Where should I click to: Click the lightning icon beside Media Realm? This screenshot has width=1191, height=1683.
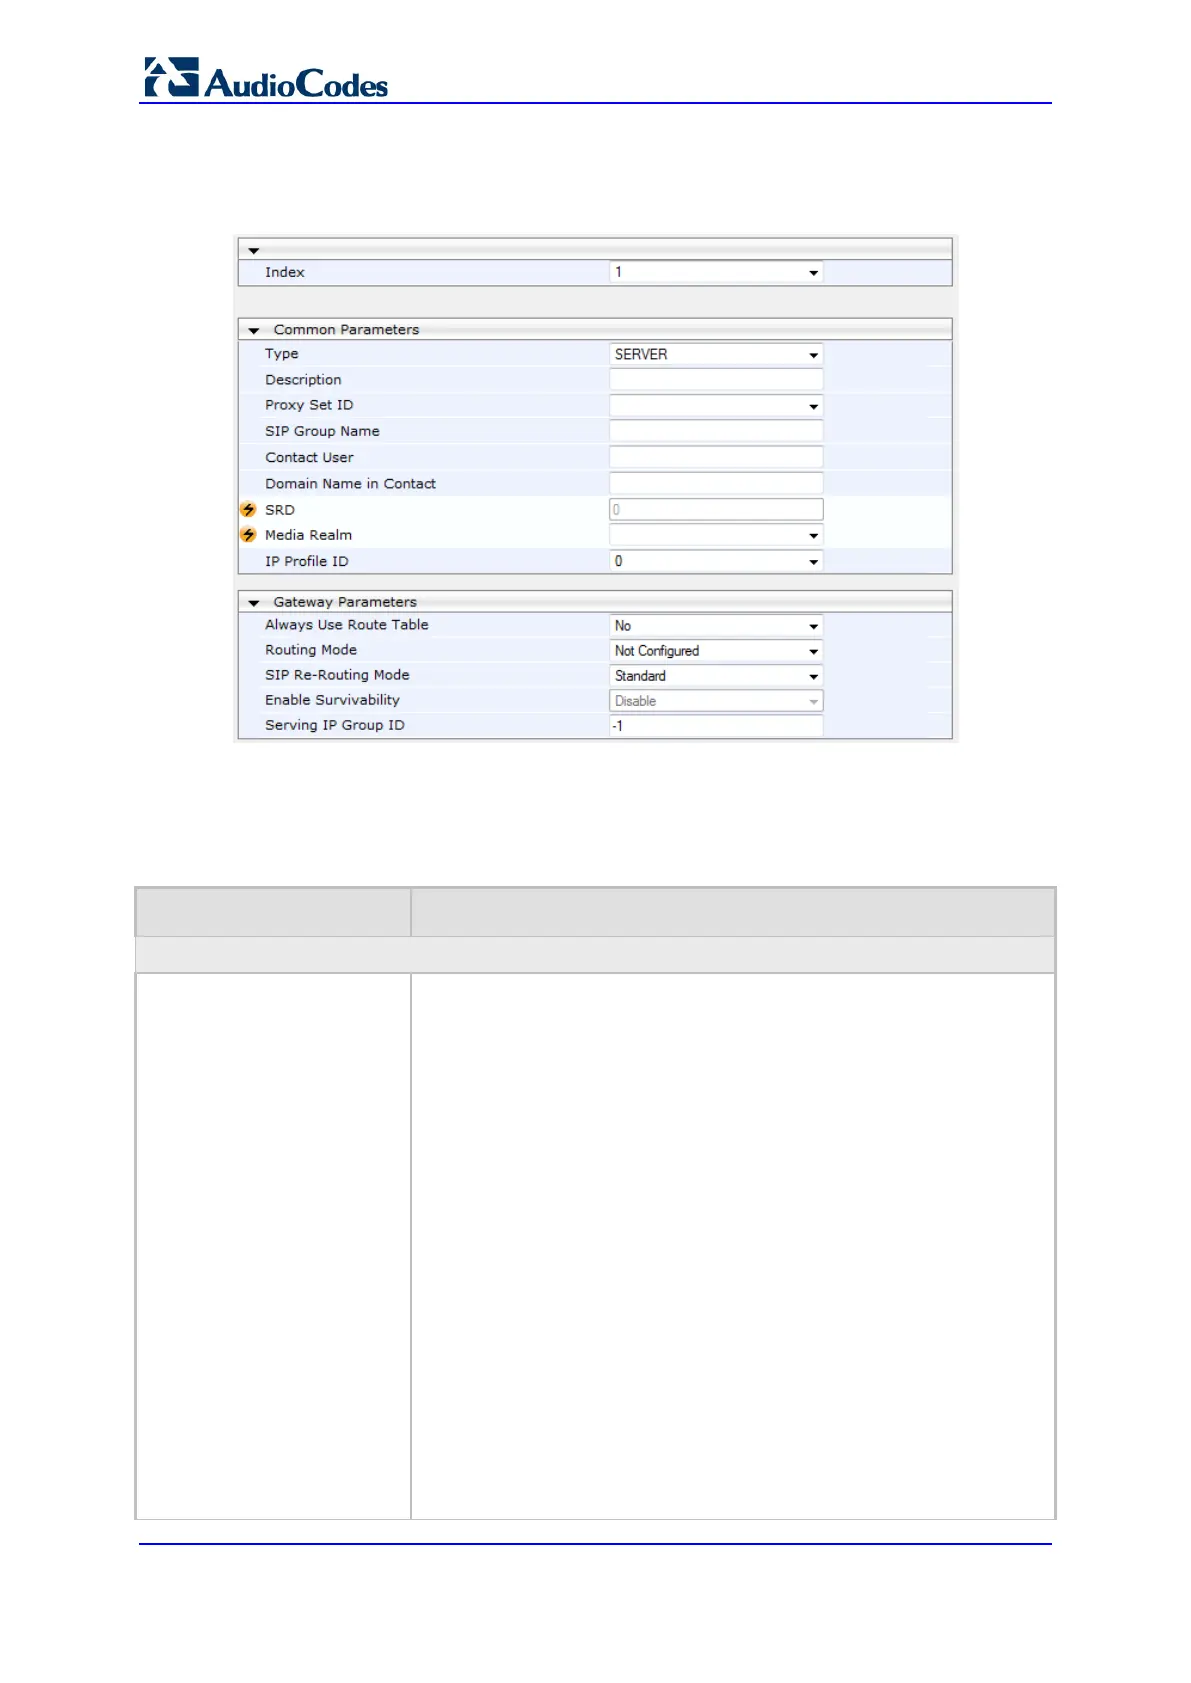click(x=249, y=535)
